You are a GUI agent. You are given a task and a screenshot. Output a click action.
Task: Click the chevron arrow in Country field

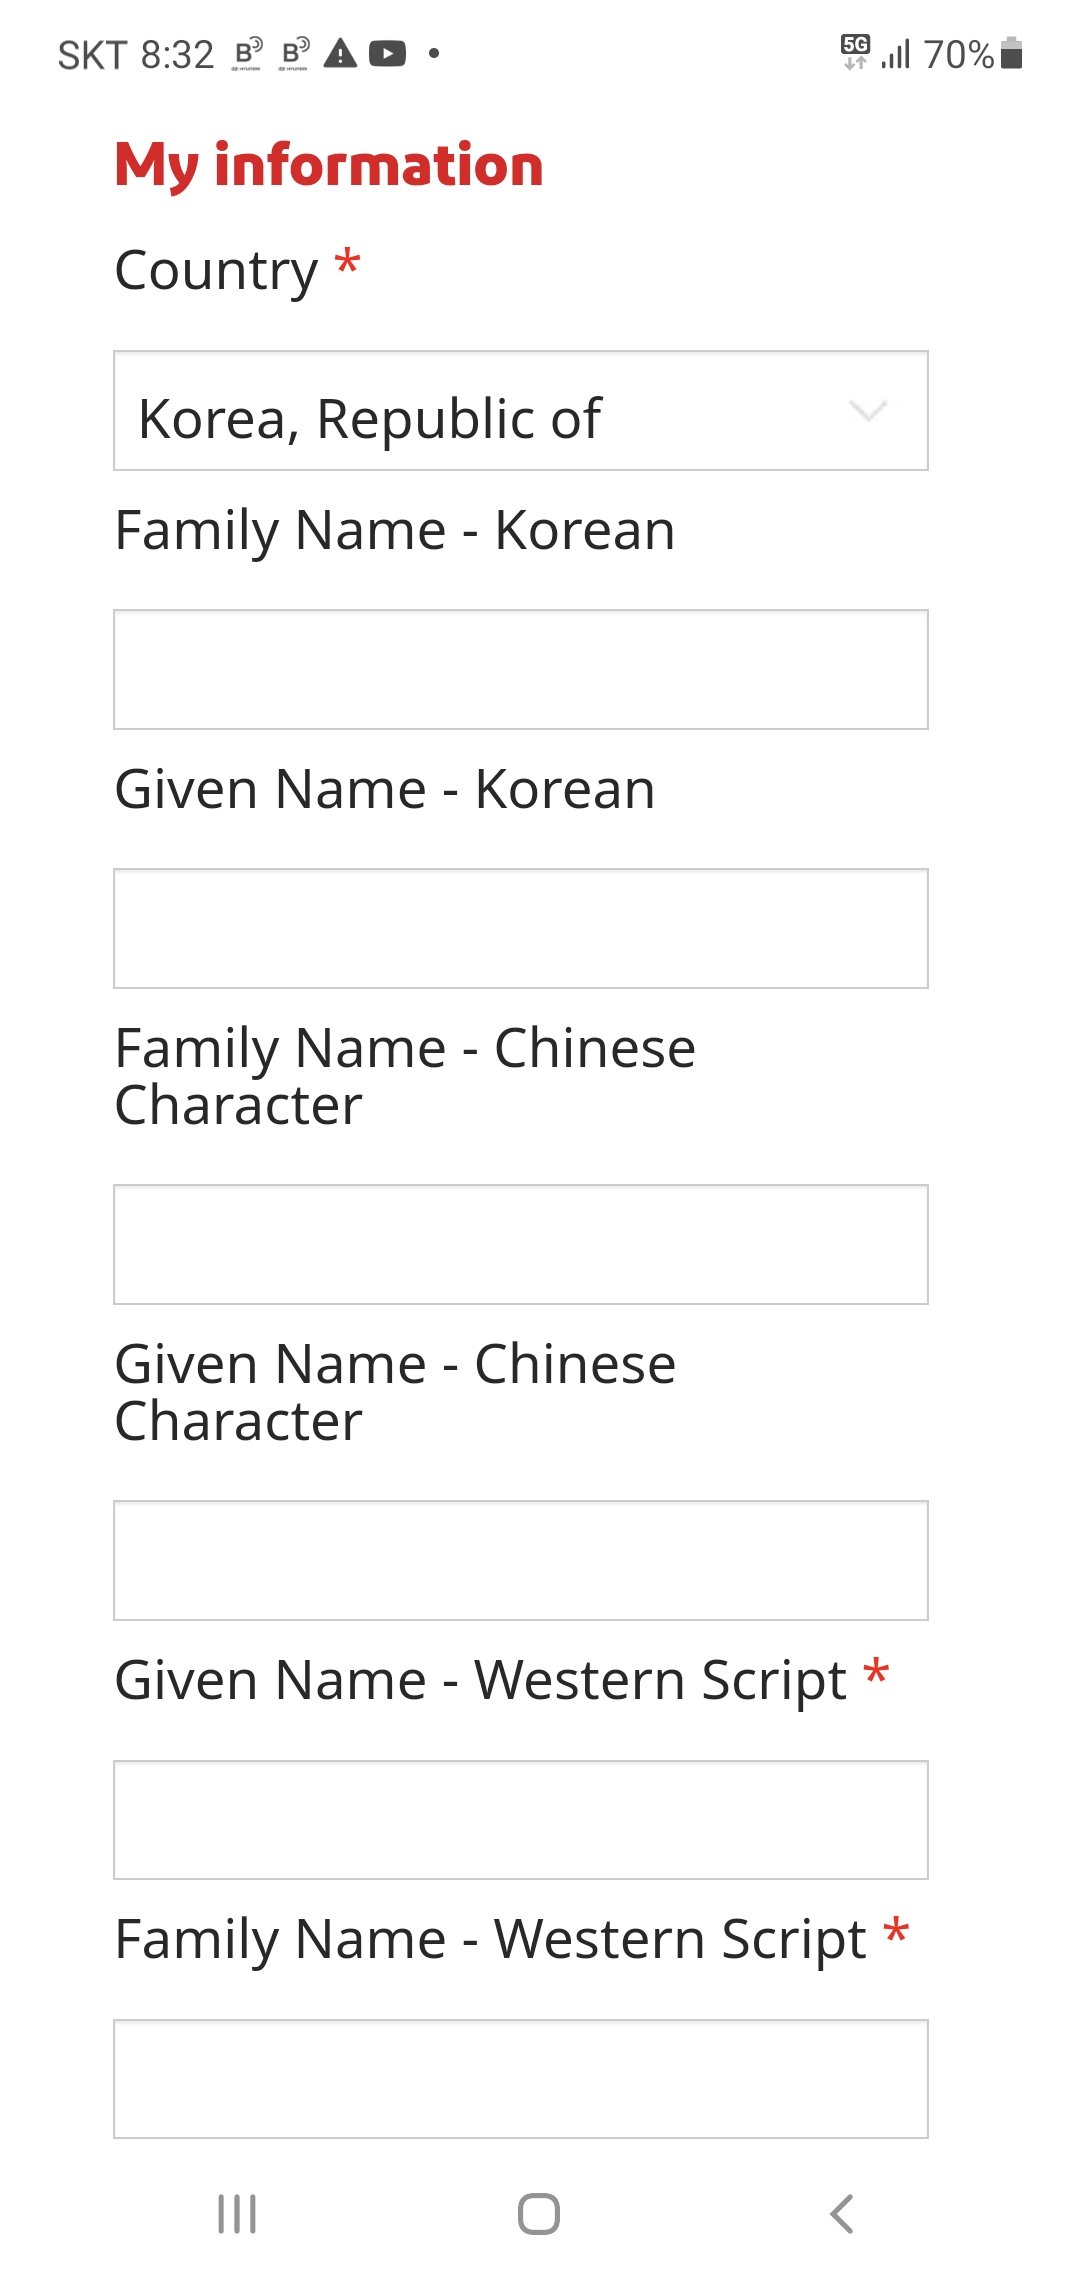point(867,411)
